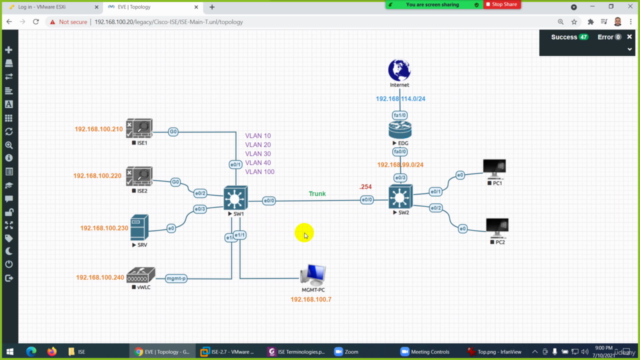640x360 pixels.
Task: Click the lock lab sidebar icon
Action: 9,212
